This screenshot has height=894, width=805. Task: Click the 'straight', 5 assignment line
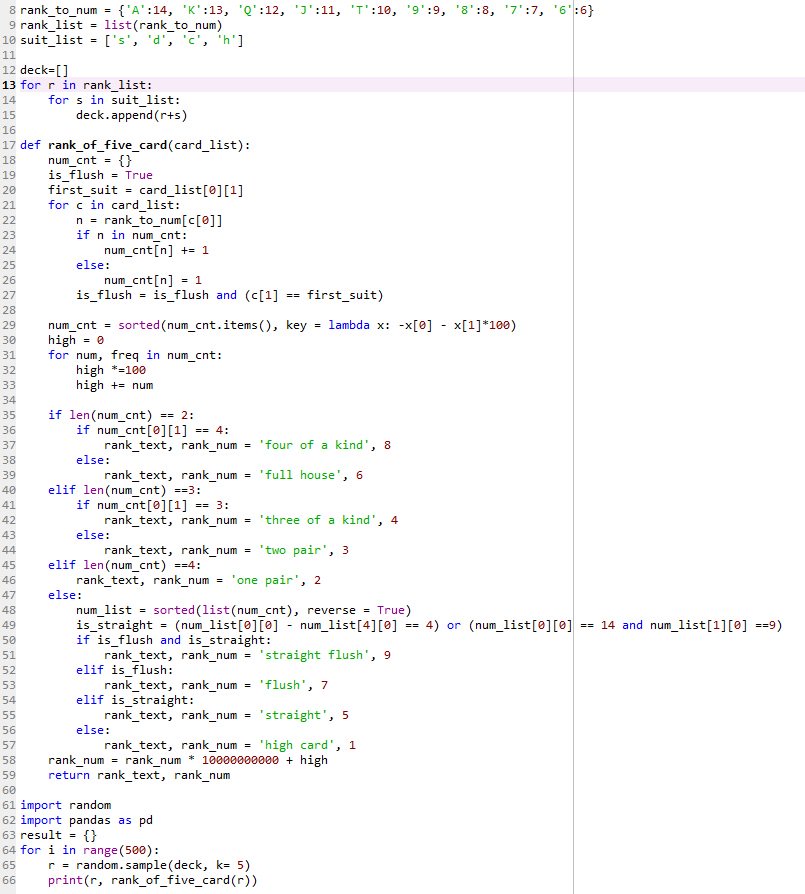[226, 715]
